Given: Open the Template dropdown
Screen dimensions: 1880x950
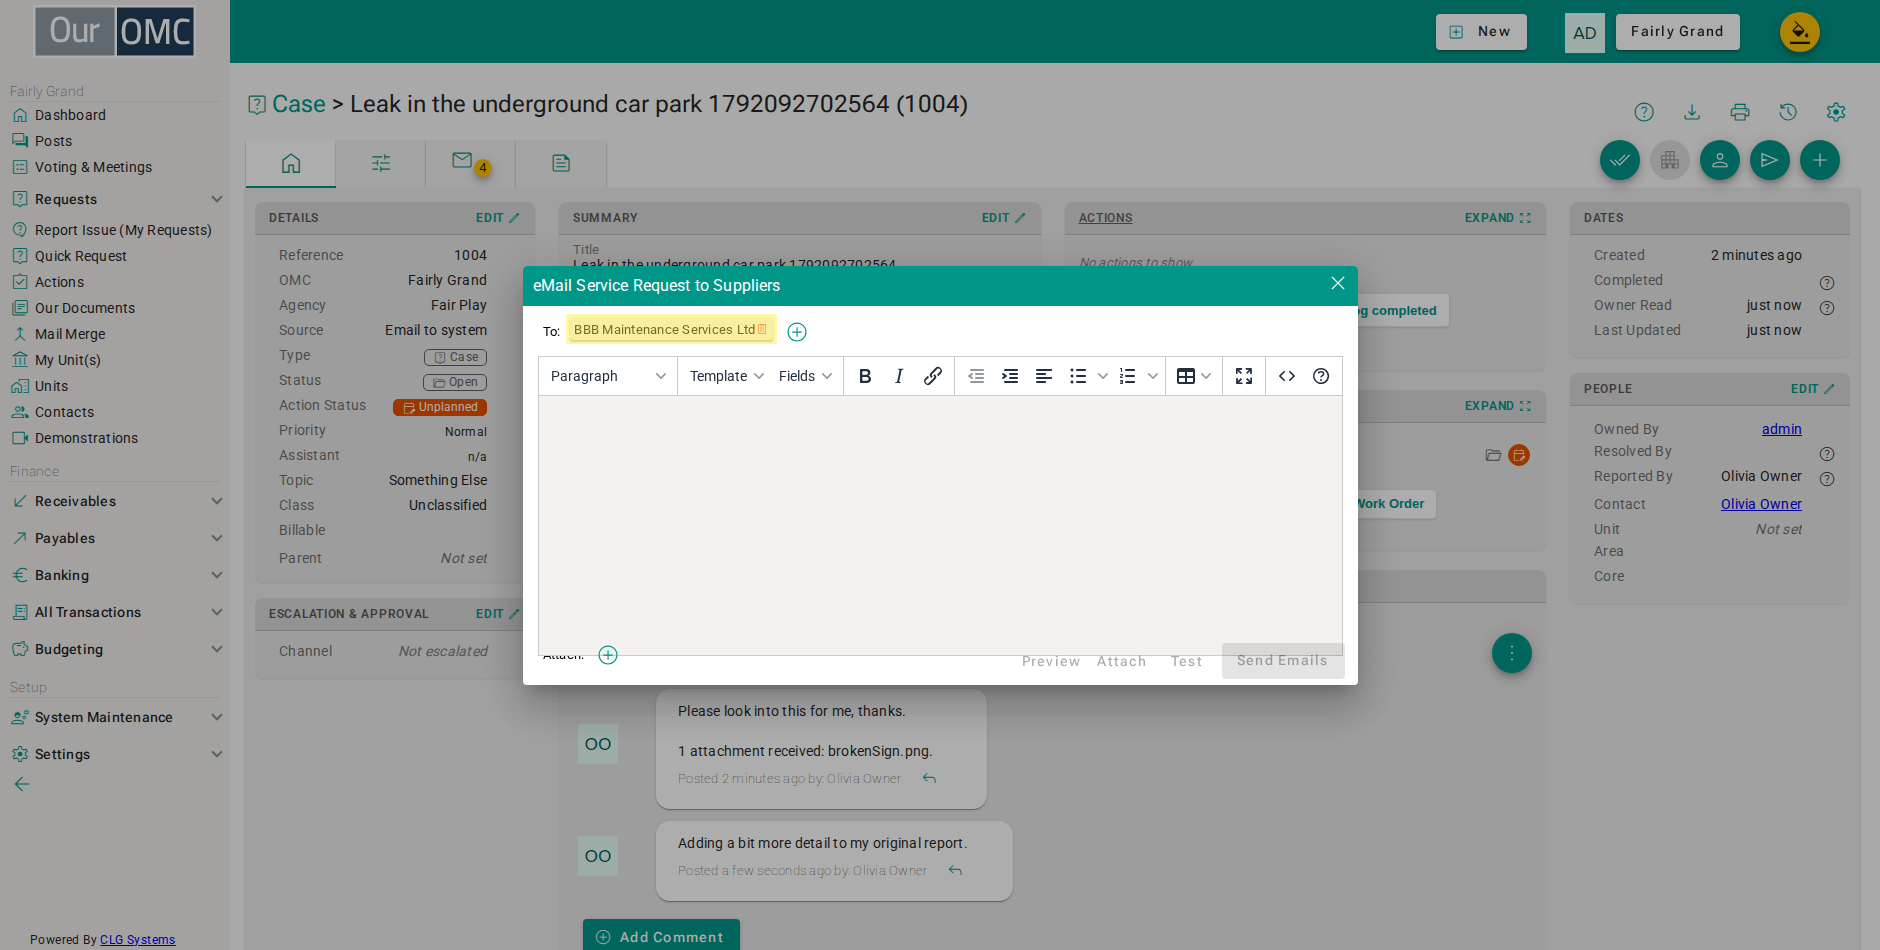Looking at the screenshot, I should tap(727, 376).
